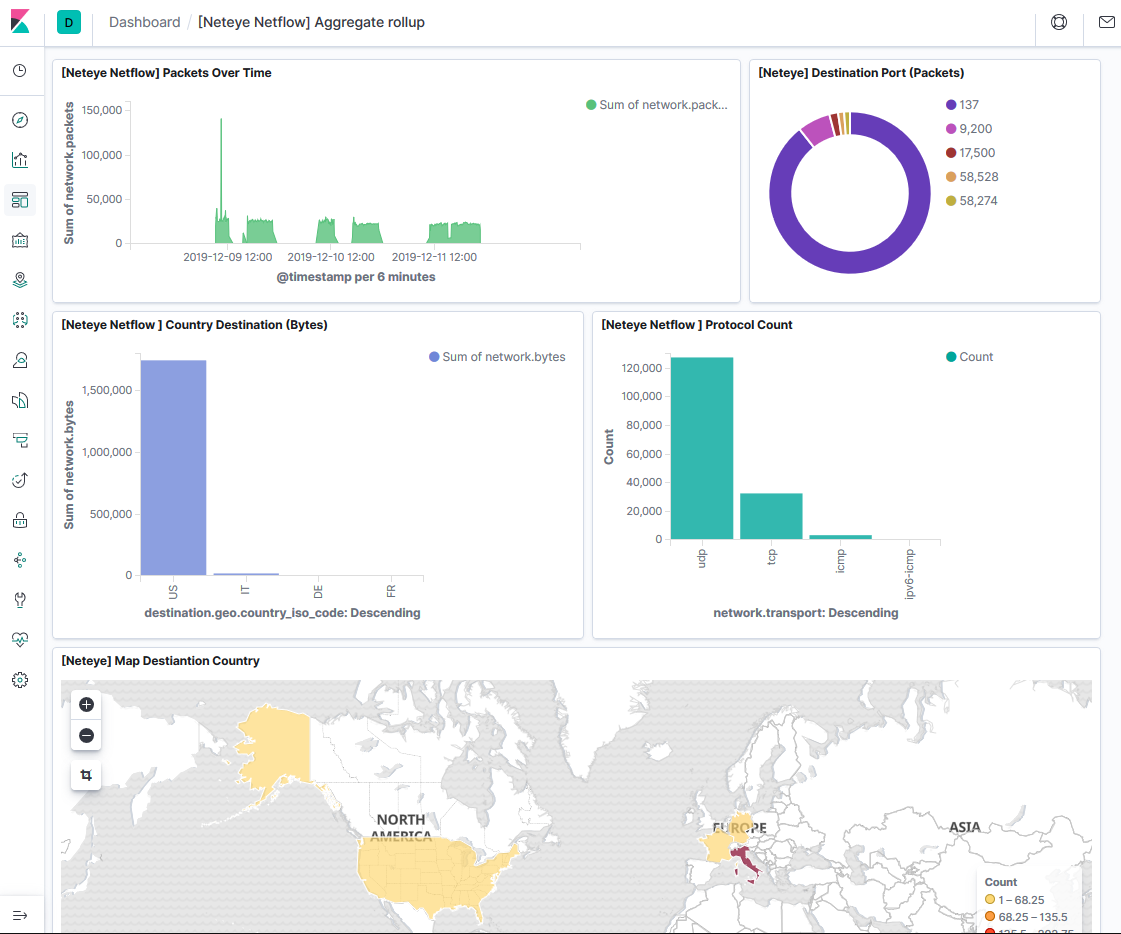
Task: Select the map bounds filter tool
Action: (x=86, y=774)
